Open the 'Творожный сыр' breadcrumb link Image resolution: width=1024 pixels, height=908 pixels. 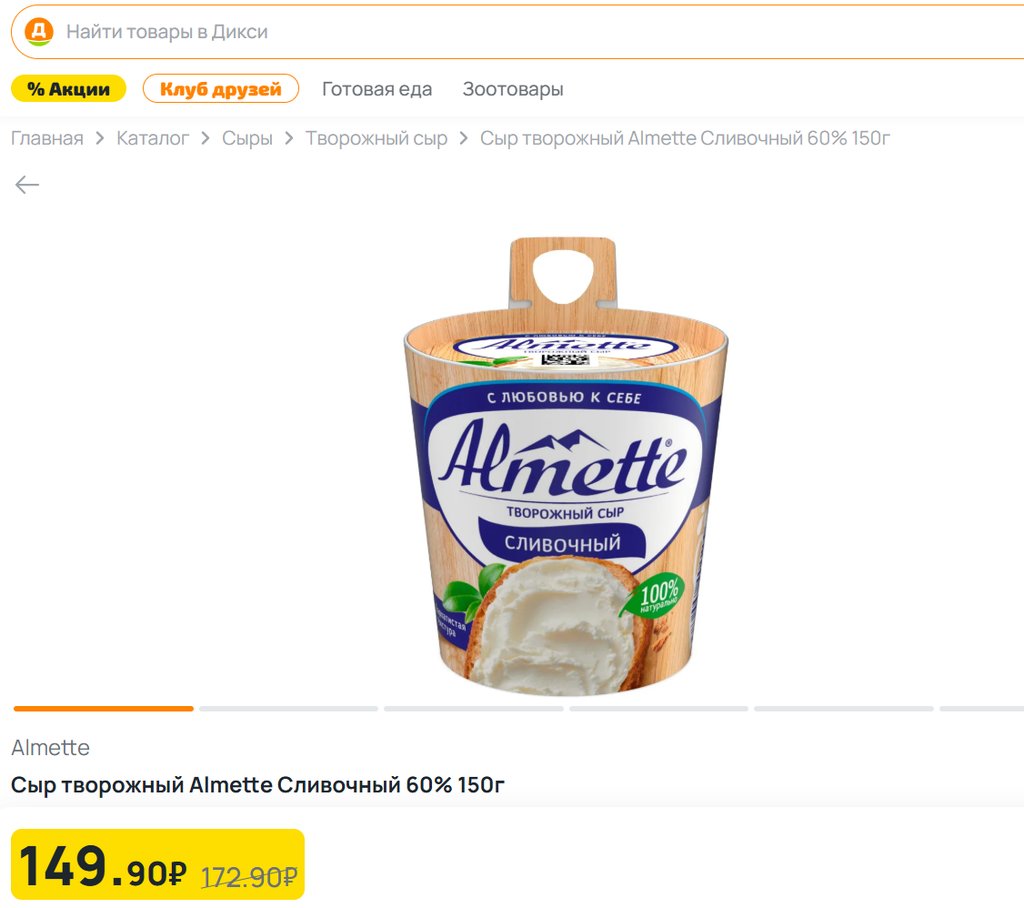[376, 138]
